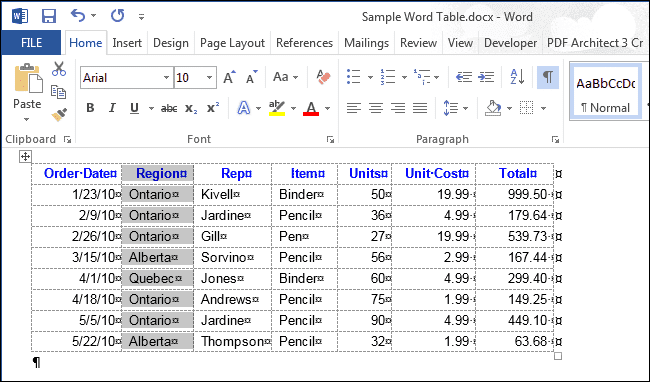Click the Cut scissors icon
Image resolution: width=650 pixels, height=382 pixels.
coord(59,69)
